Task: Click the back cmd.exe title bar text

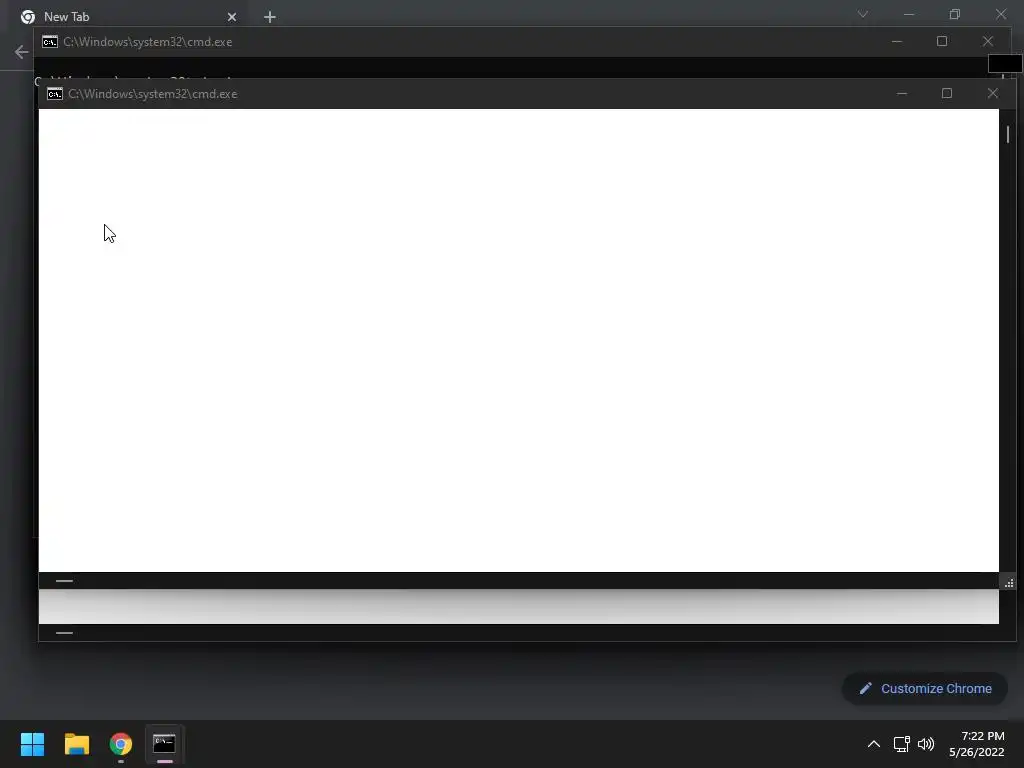Action: (148, 42)
